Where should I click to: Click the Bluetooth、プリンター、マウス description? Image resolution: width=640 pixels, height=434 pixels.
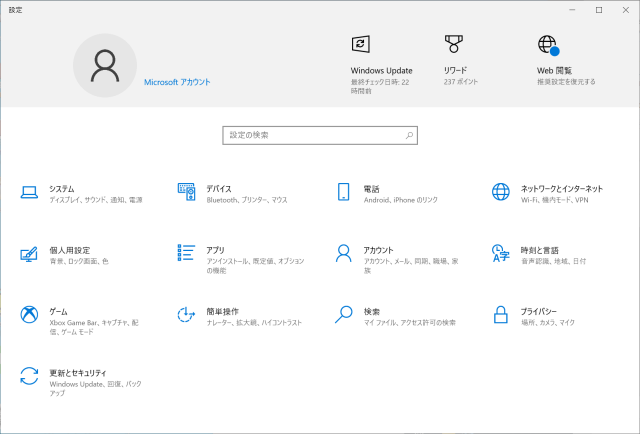point(247,200)
